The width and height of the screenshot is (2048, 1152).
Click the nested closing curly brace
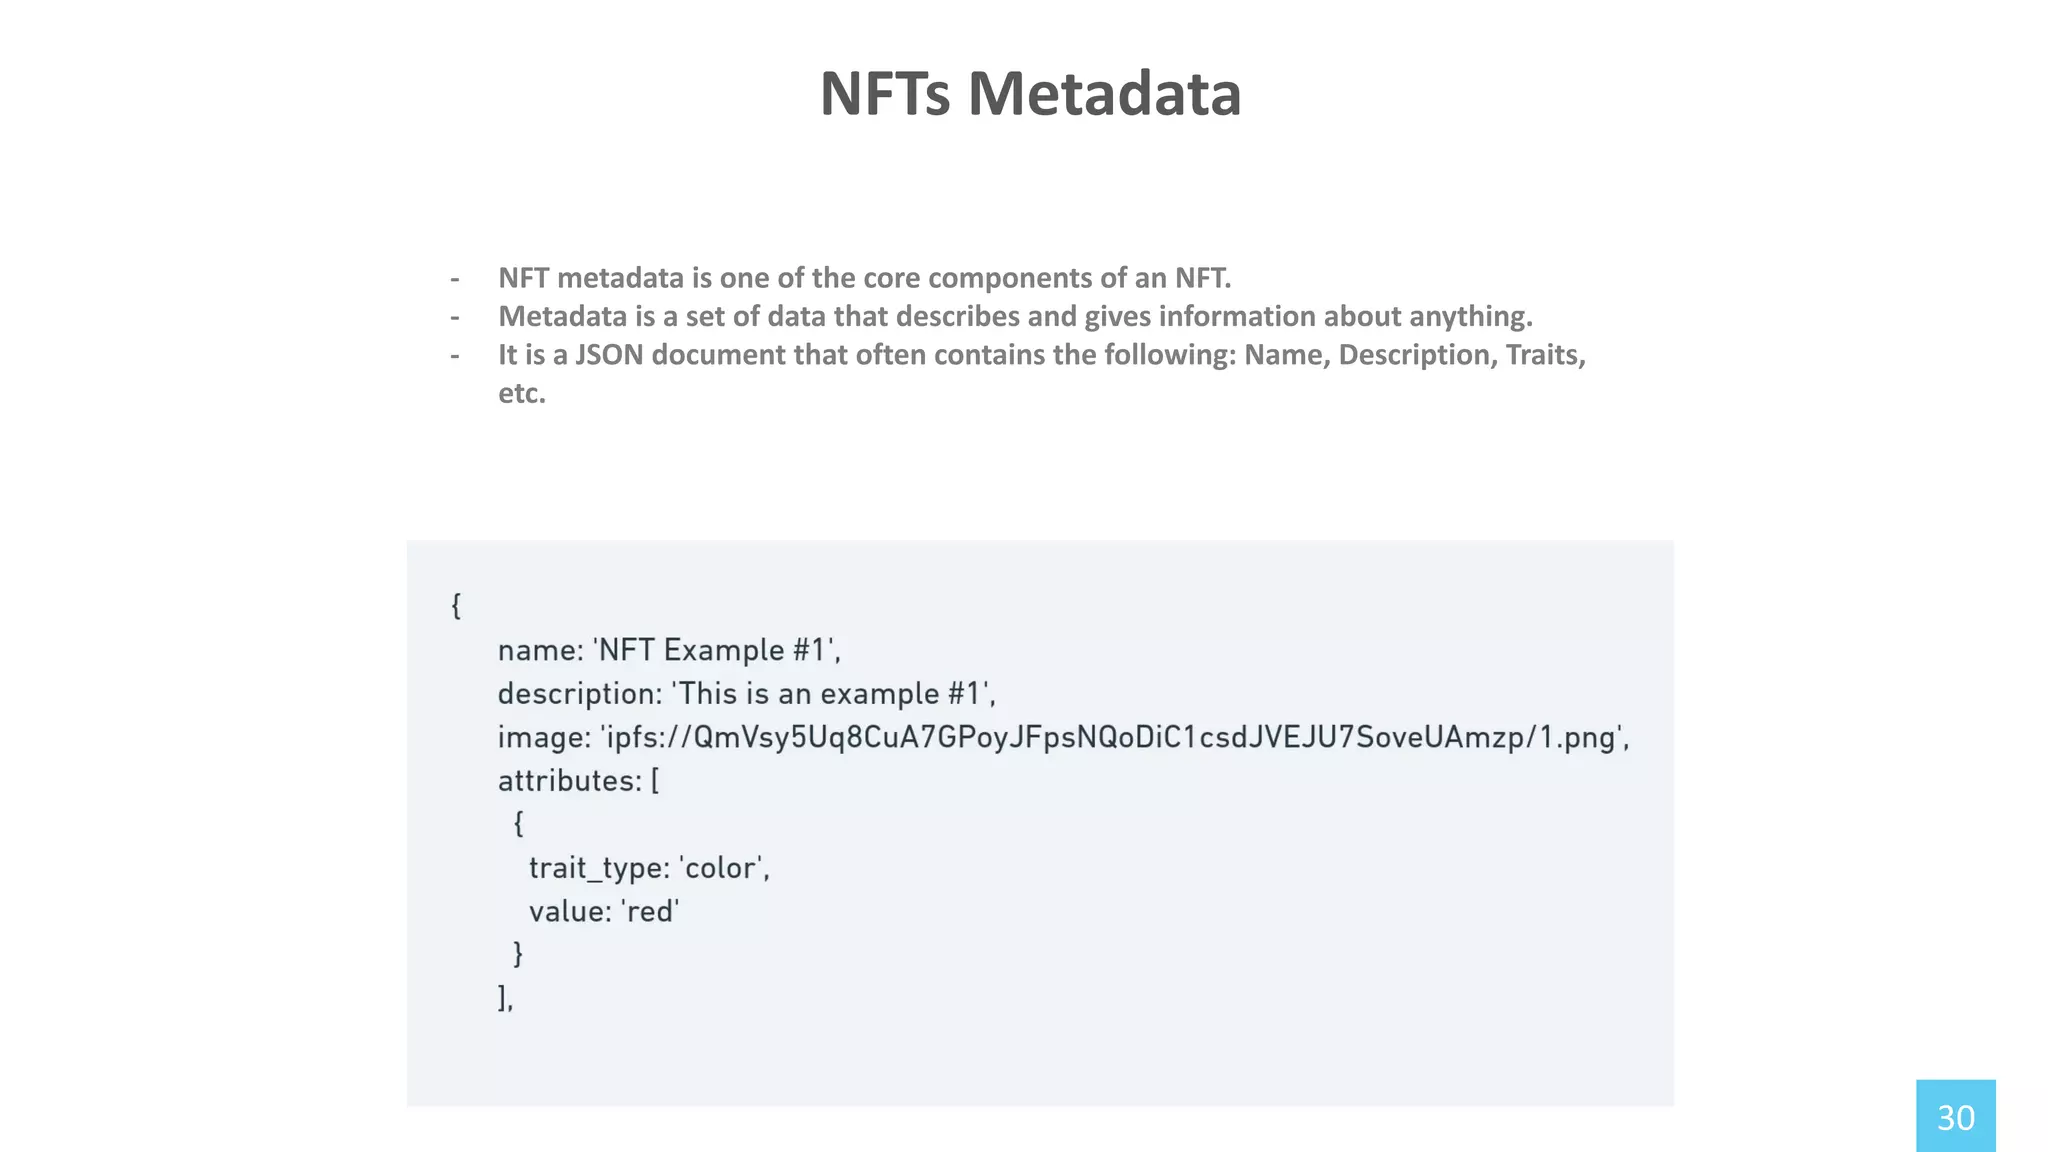click(518, 953)
